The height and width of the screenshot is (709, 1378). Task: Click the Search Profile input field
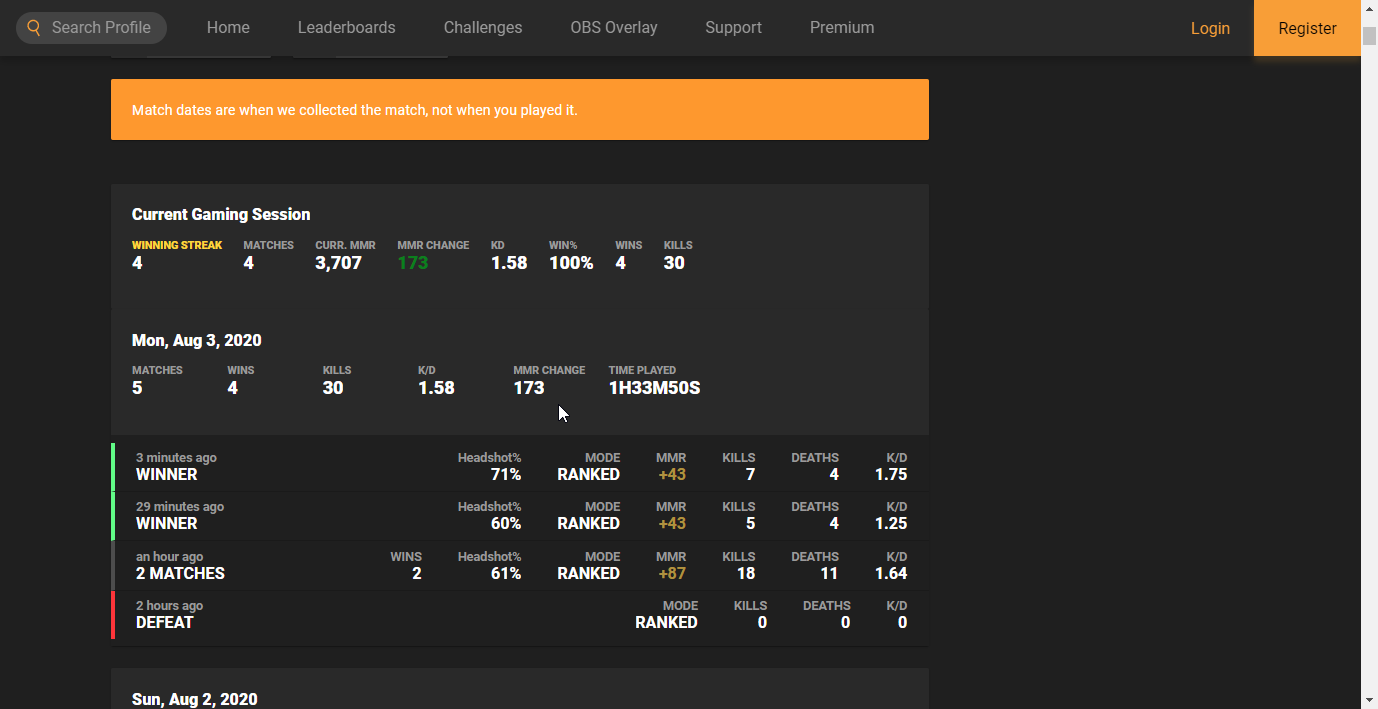pyautogui.click(x=102, y=28)
